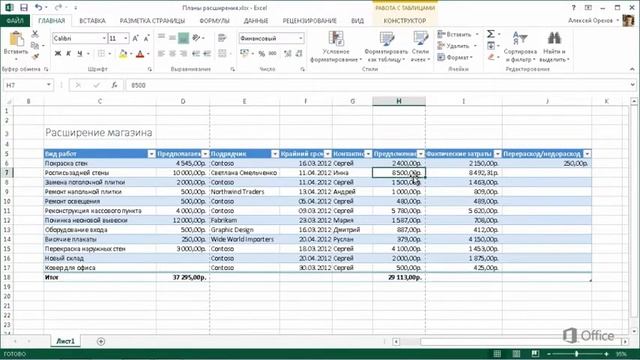Click the Save icon in the quick access toolbar

click(24, 7)
